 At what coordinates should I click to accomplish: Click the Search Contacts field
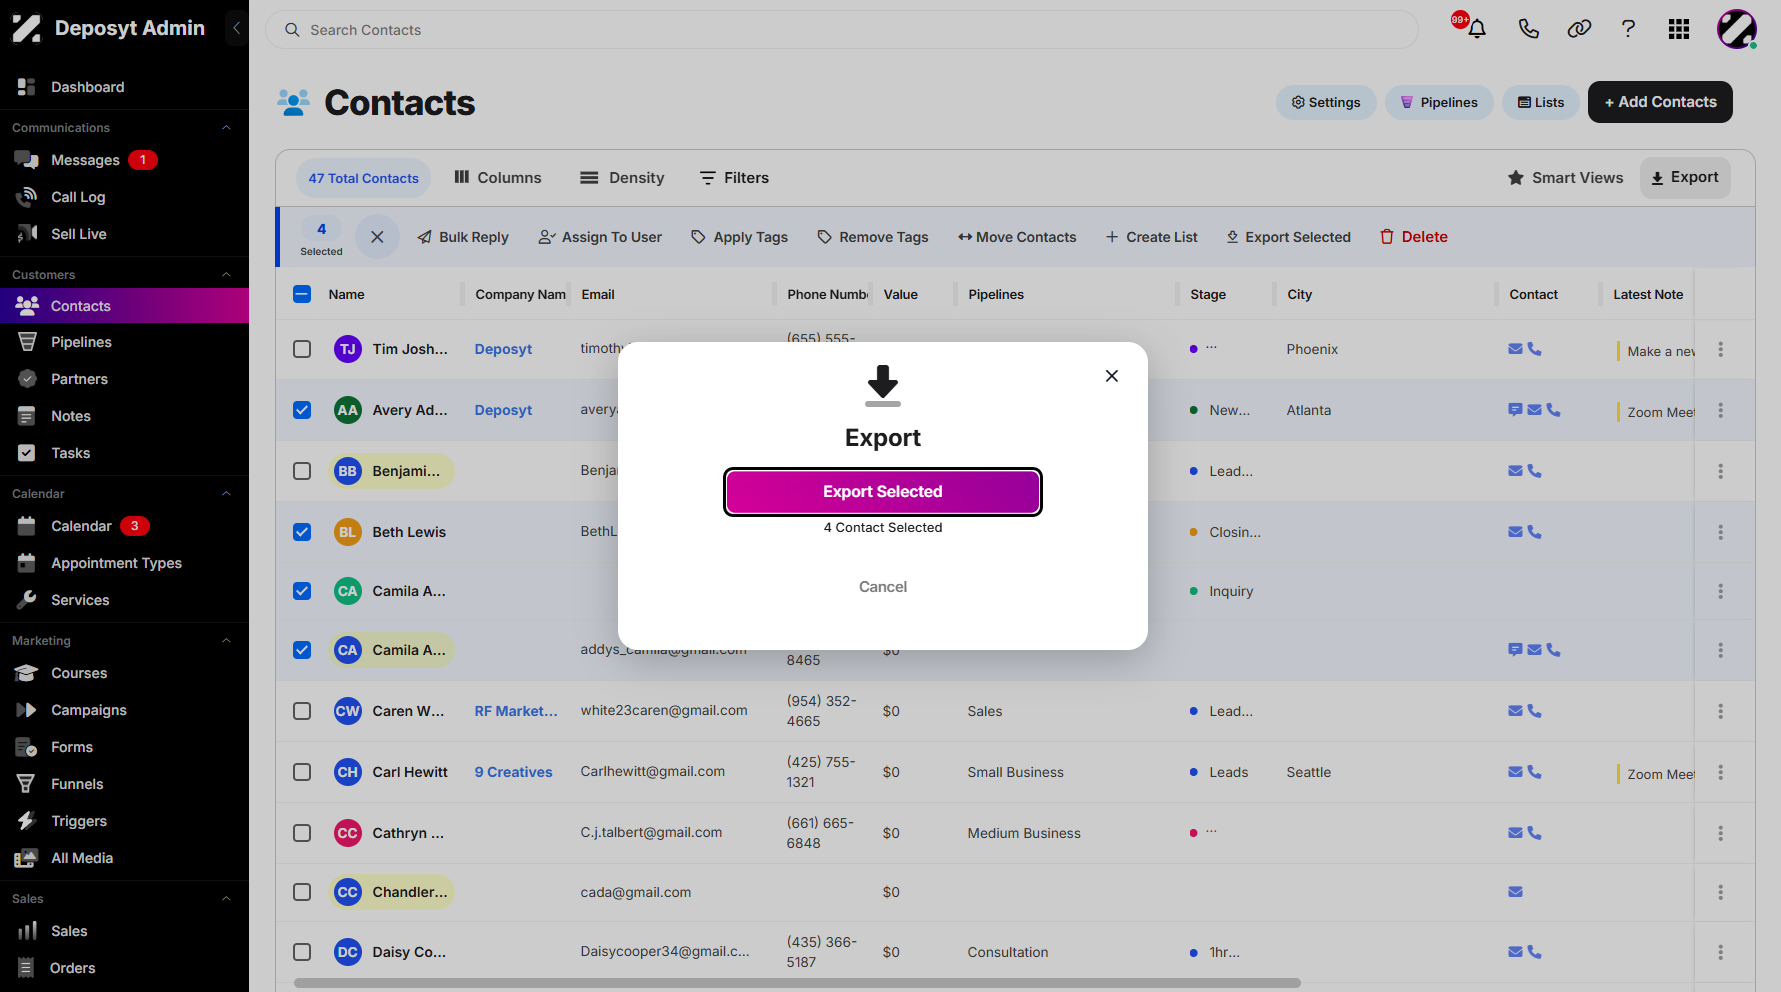842,30
